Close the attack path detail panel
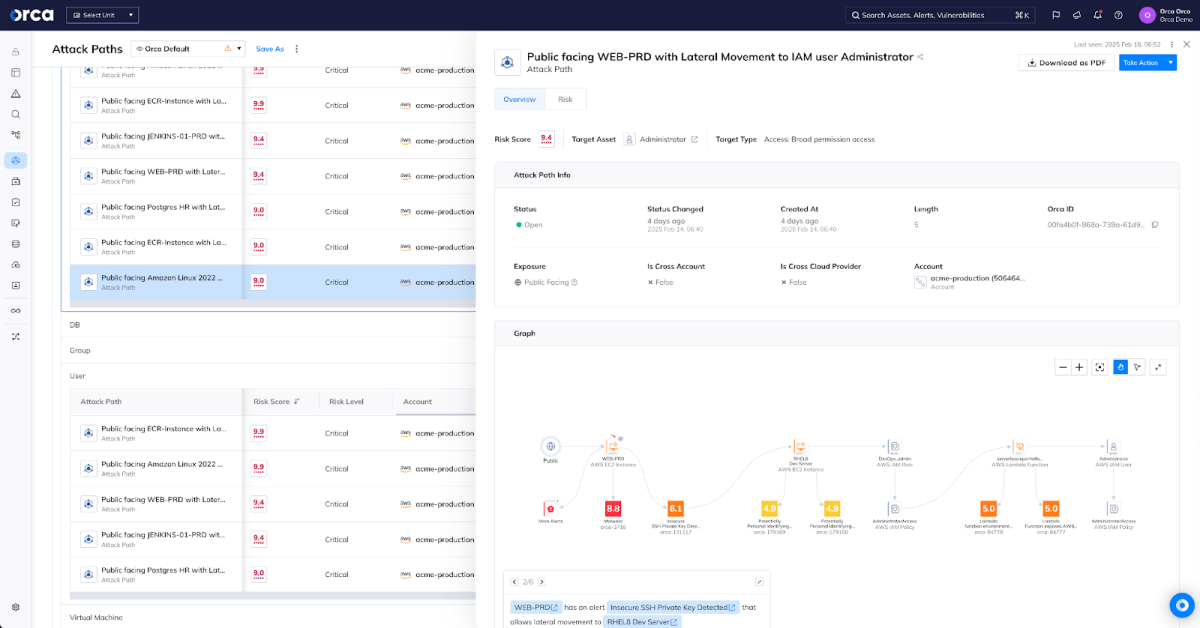The image size is (1200, 628). [1187, 44]
